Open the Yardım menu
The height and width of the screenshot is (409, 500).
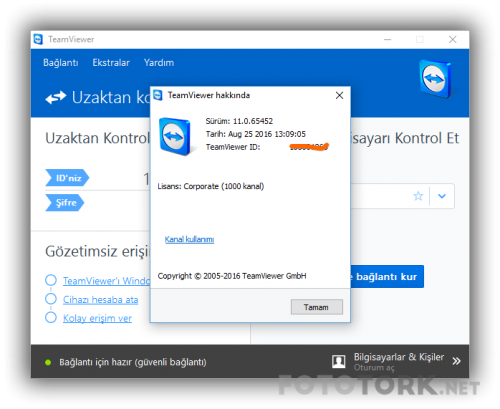(x=159, y=63)
